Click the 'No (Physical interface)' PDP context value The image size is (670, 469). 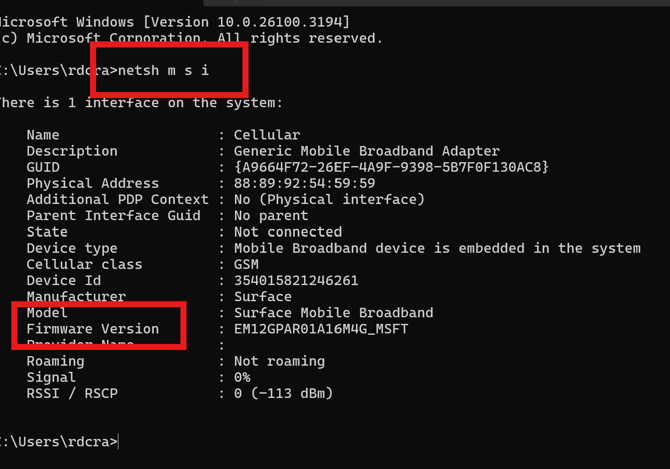tap(329, 199)
